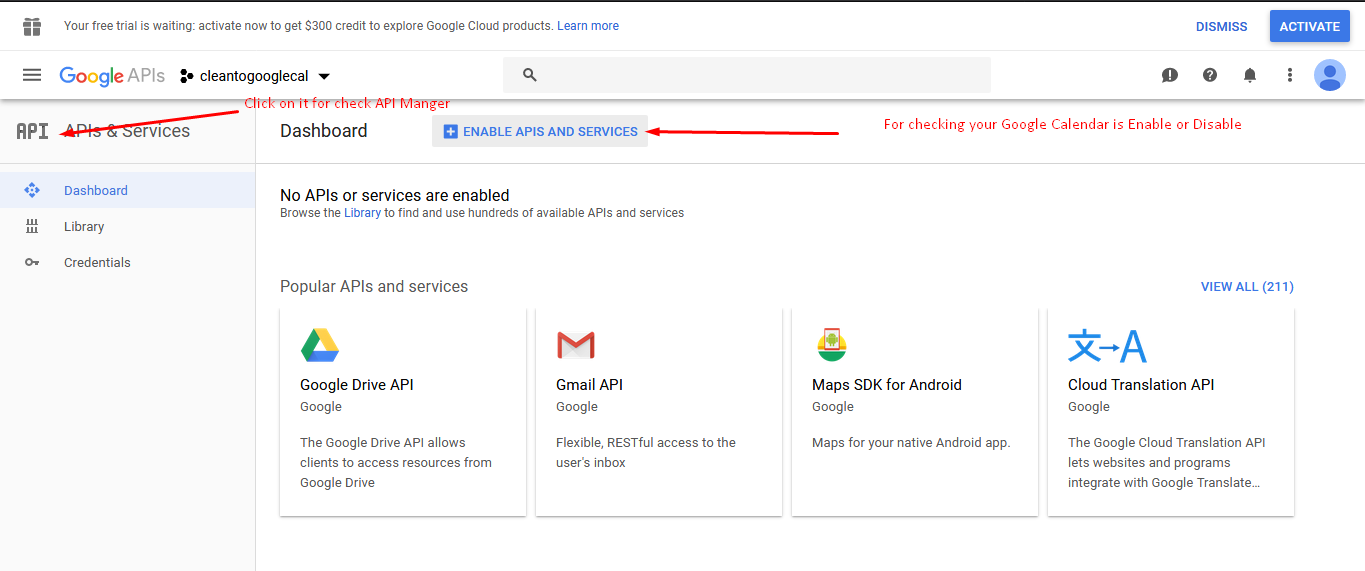
Task: Click the APIs & Services heading
Action: [x=127, y=131]
